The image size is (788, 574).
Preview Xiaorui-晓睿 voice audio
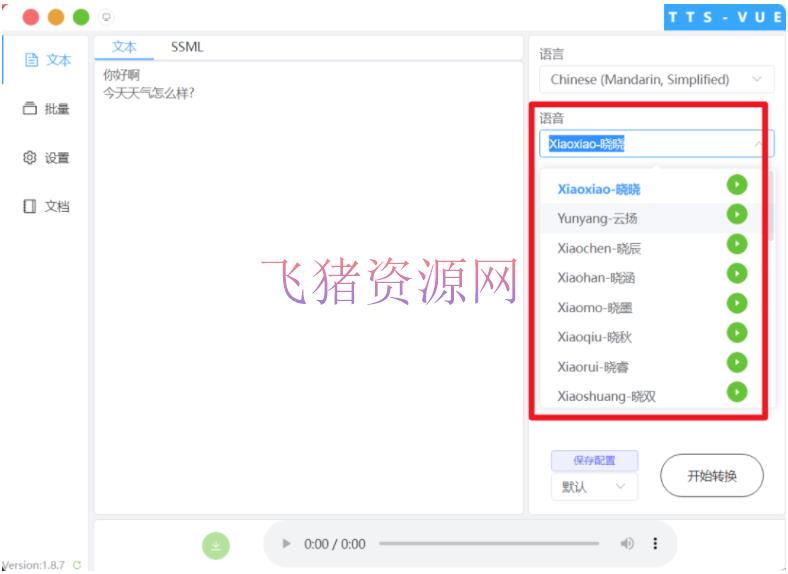tap(737, 363)
